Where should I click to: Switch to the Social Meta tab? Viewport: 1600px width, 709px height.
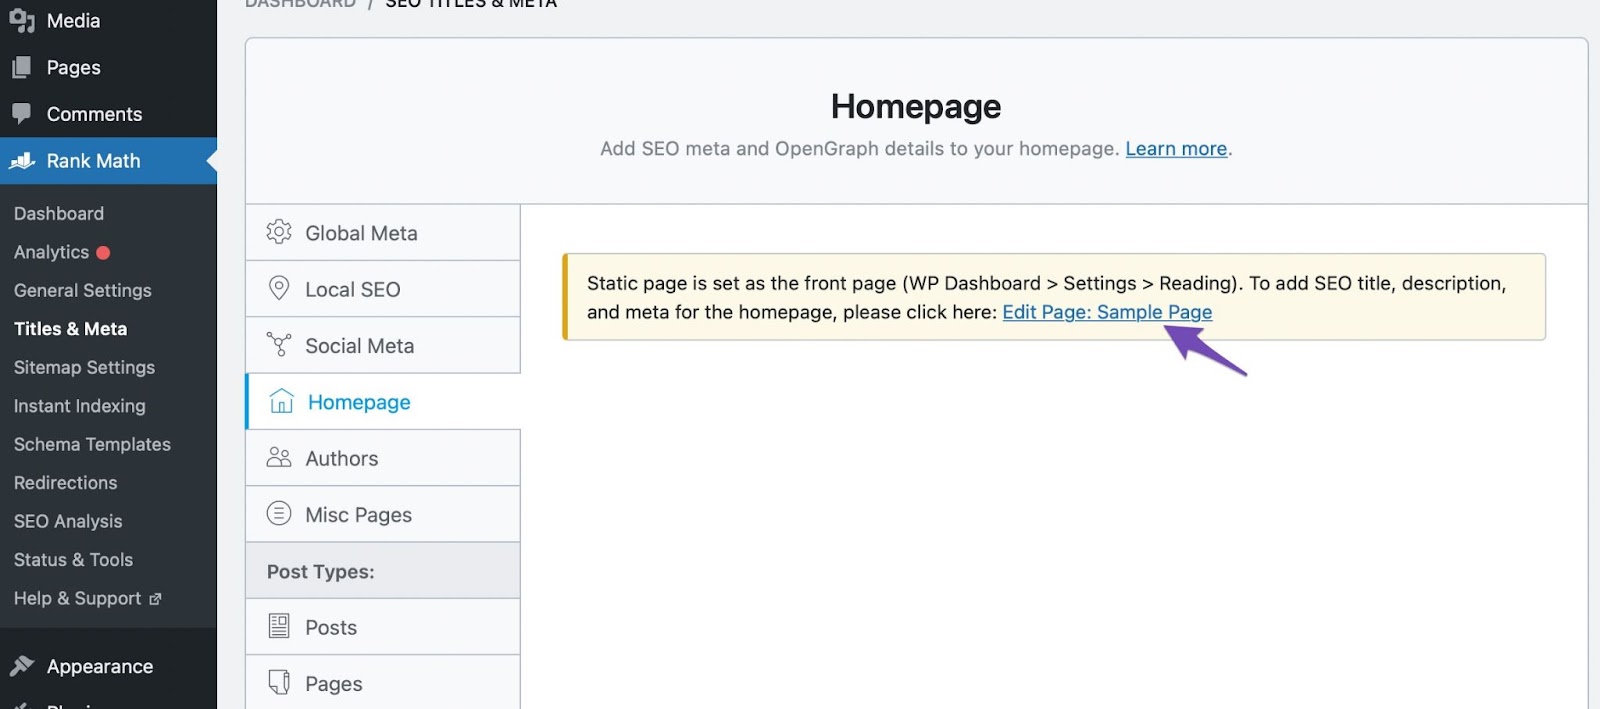pyautogui.click(x=383, y=345)
